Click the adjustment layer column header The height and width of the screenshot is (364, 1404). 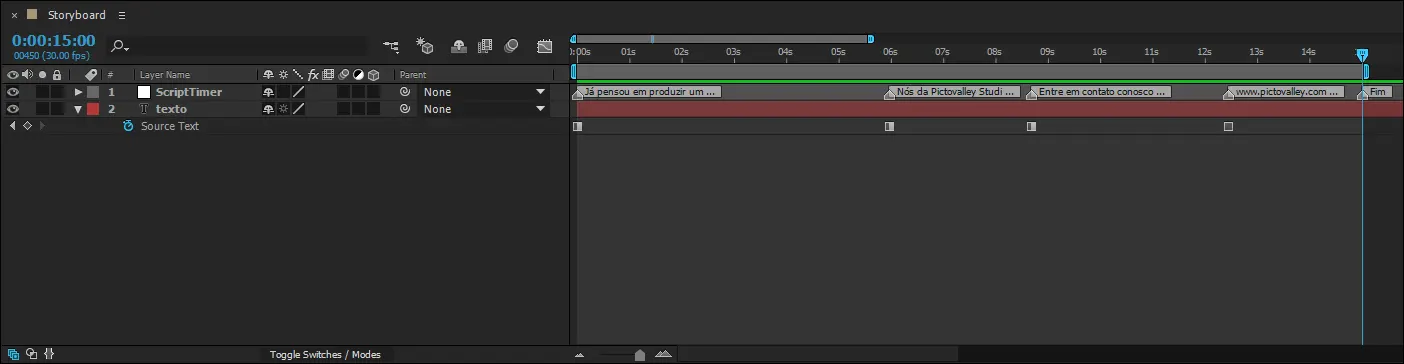pos(358,75)
